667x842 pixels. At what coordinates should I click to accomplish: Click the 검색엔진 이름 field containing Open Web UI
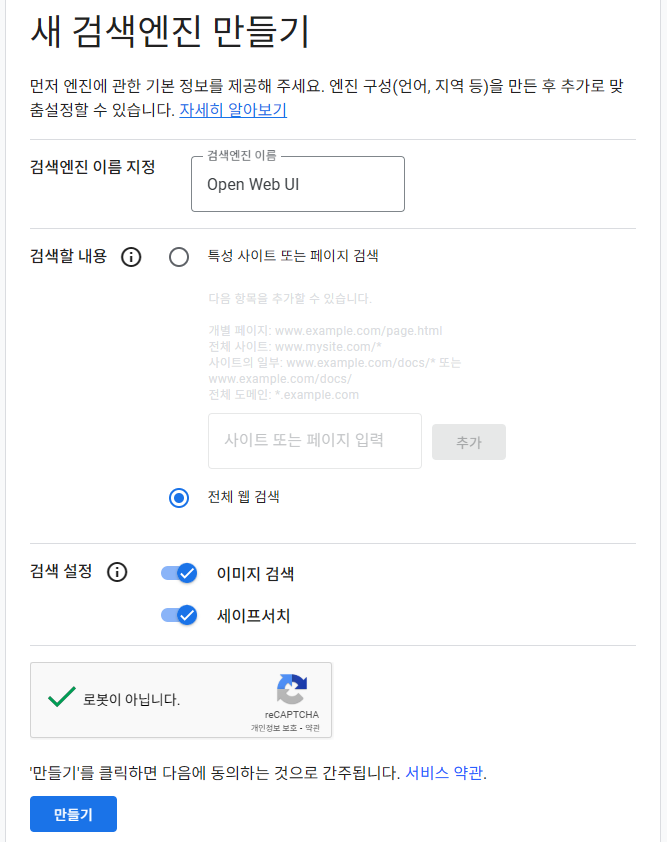pos(297,185)
